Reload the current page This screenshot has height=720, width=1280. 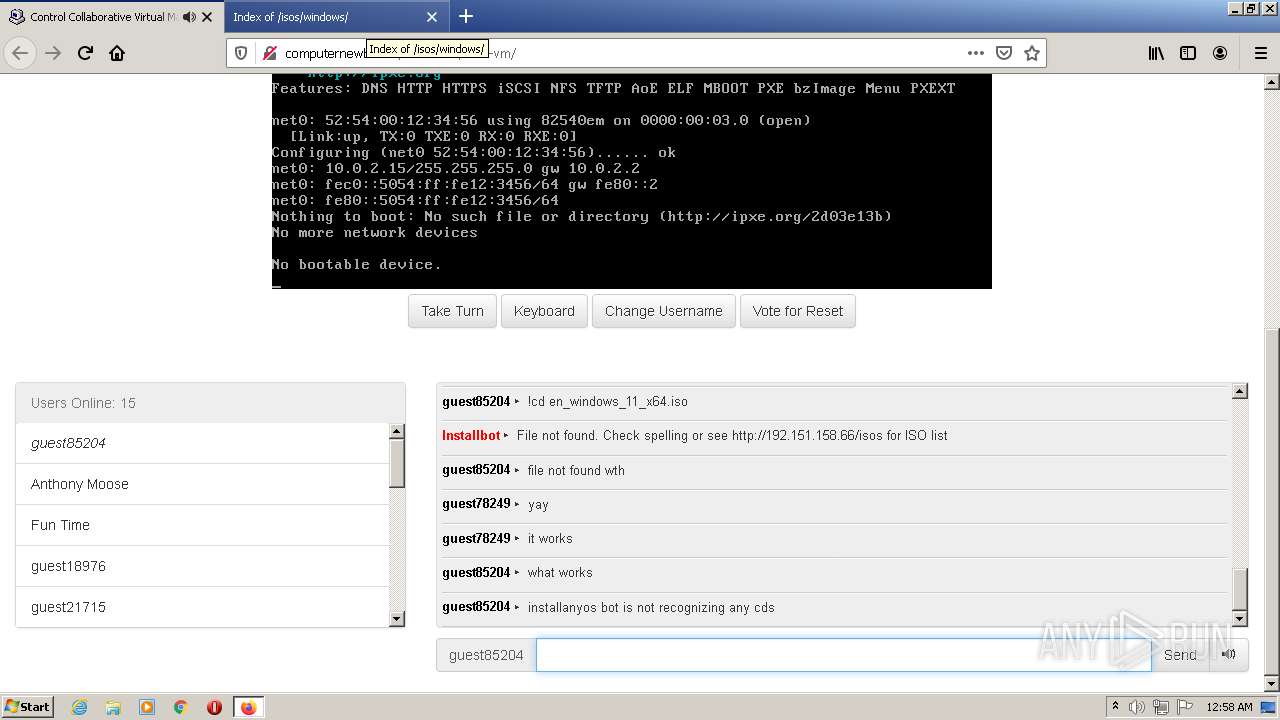point(85,53)
